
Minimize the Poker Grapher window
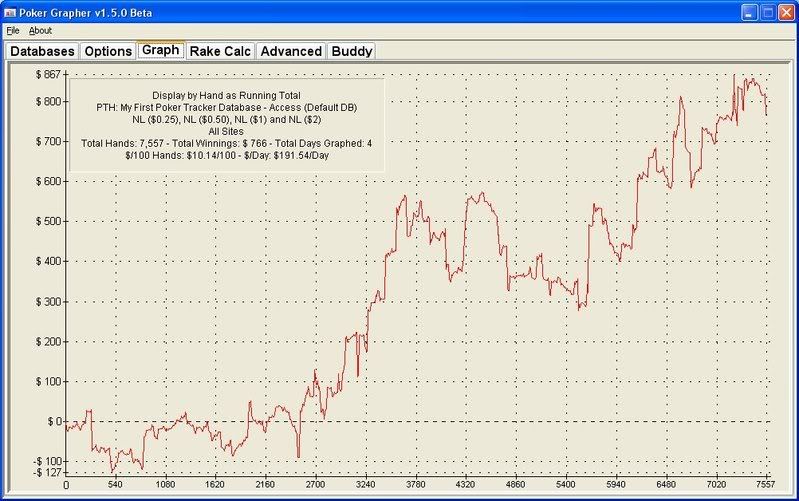748,12
